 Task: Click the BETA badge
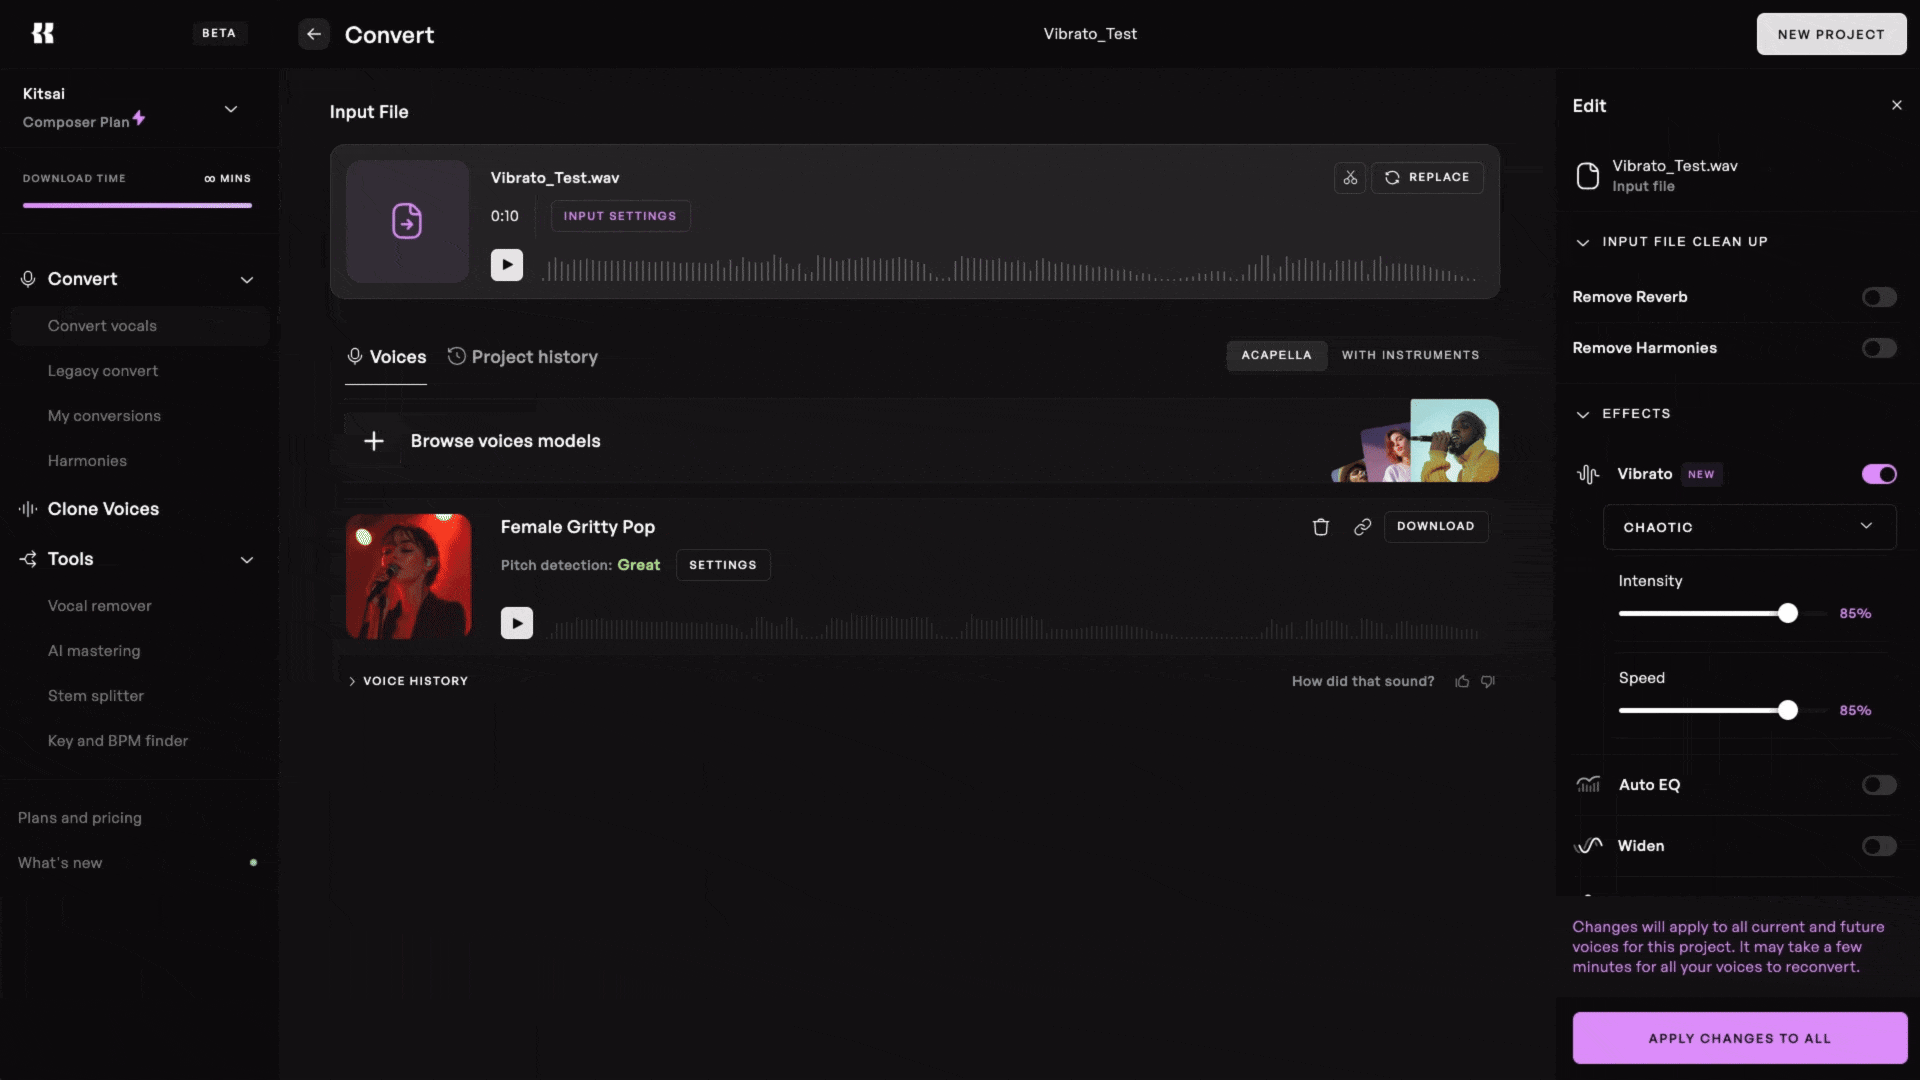point(219,33)
